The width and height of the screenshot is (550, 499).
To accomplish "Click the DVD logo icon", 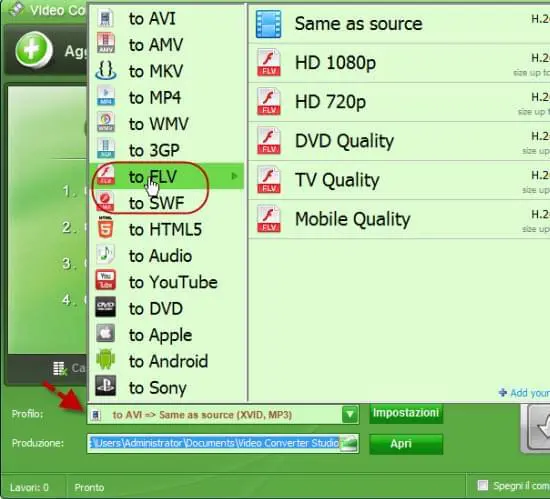I will pos(106,307).
